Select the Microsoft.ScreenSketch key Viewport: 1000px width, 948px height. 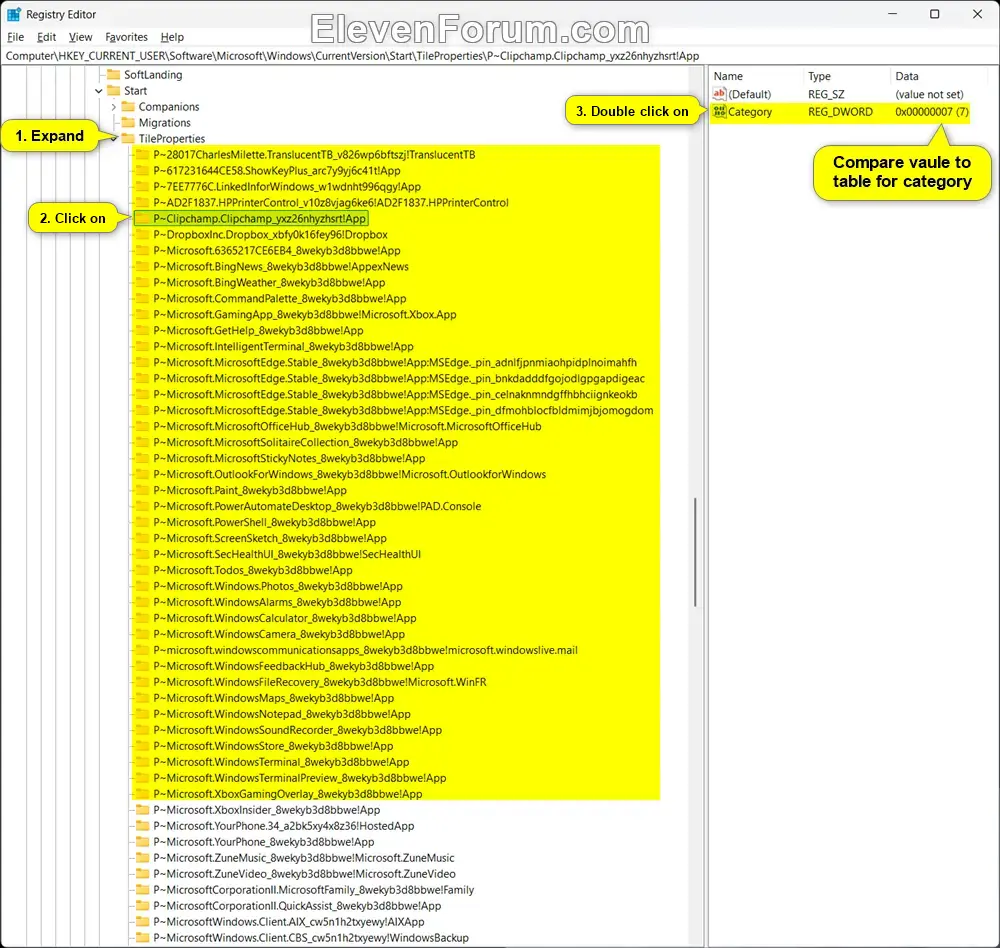[x=270, y=538]
